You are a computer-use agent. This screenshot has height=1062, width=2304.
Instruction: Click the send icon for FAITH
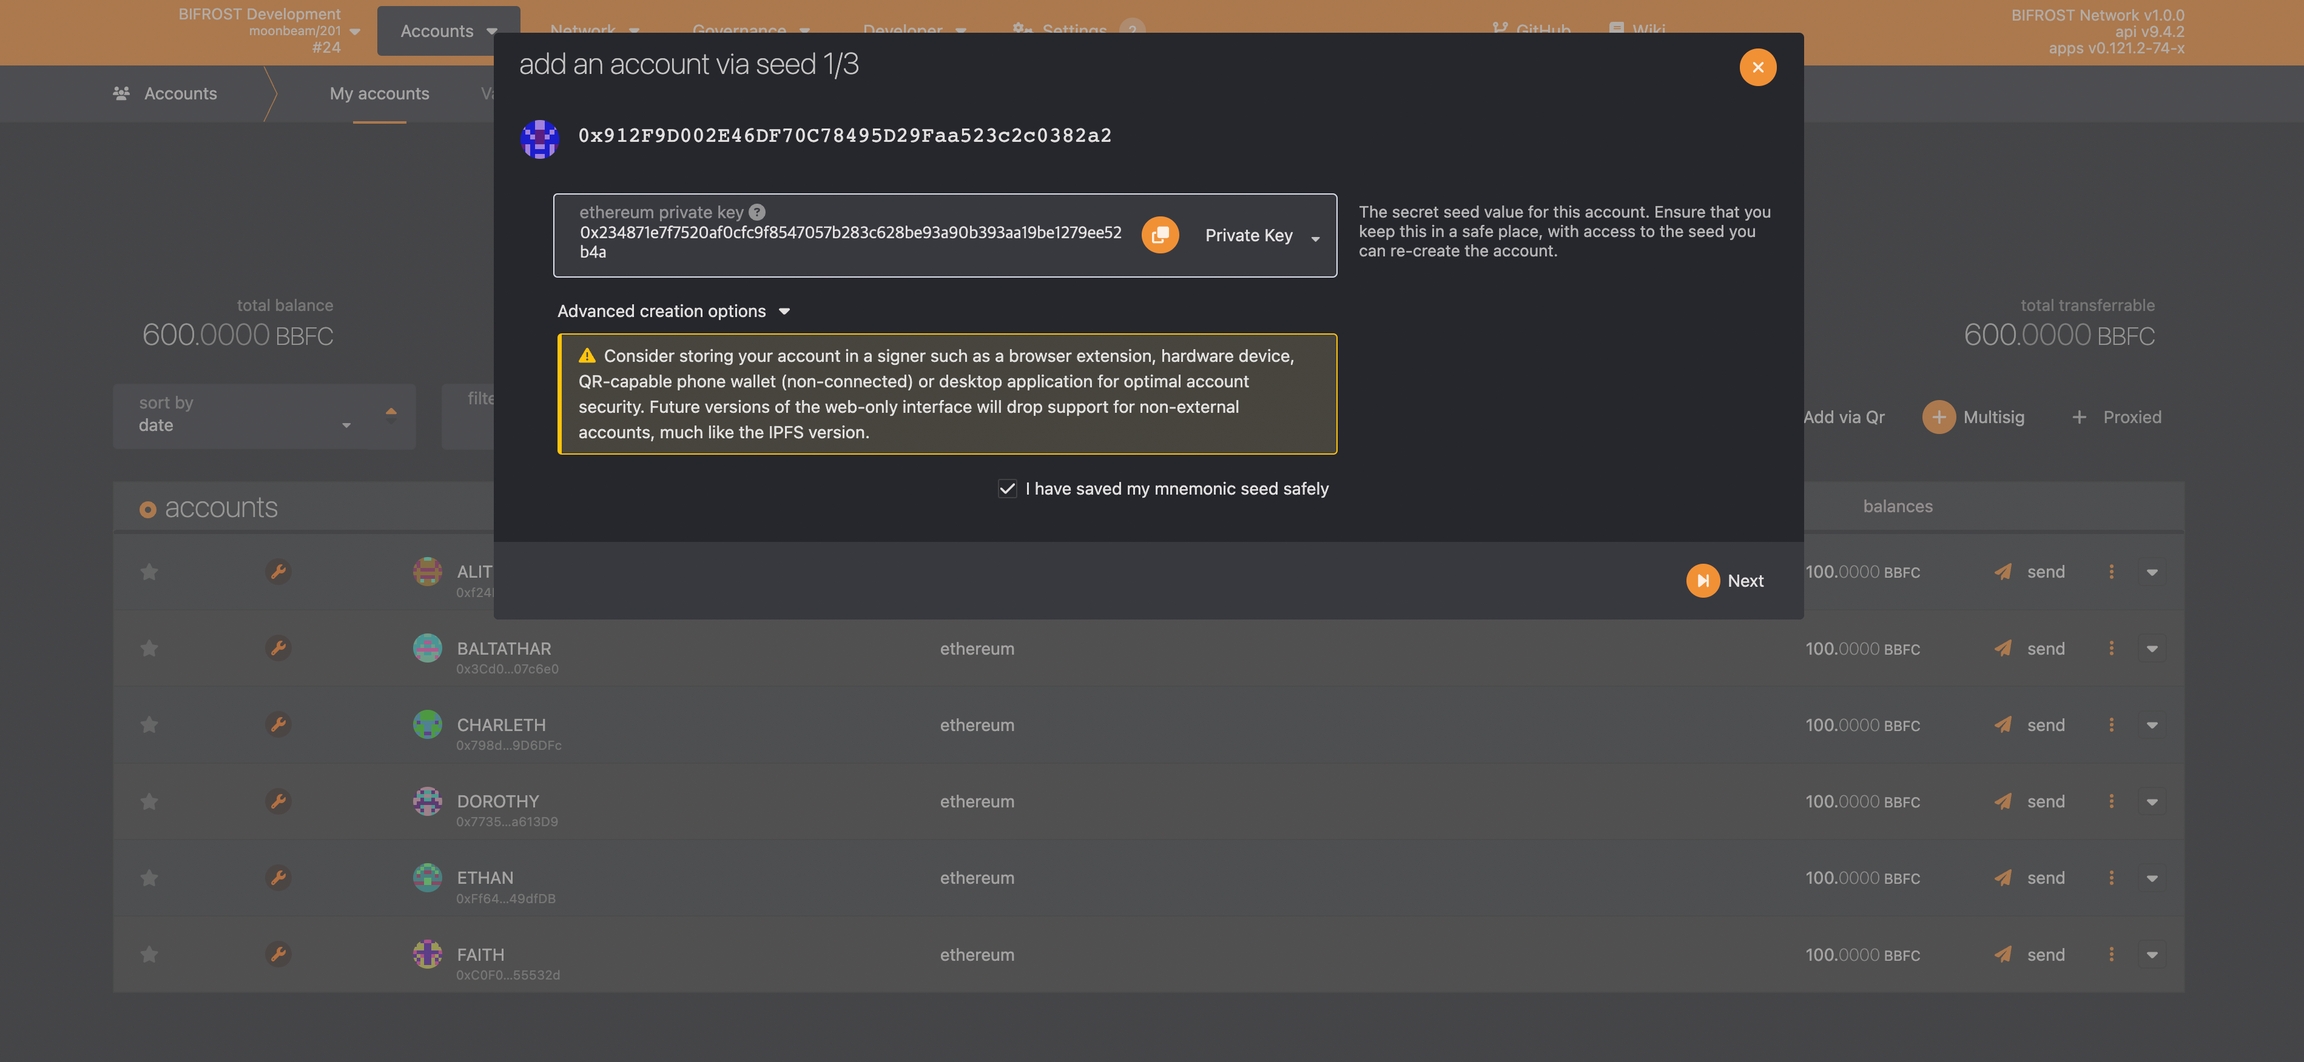click(x=2003, y=954)
